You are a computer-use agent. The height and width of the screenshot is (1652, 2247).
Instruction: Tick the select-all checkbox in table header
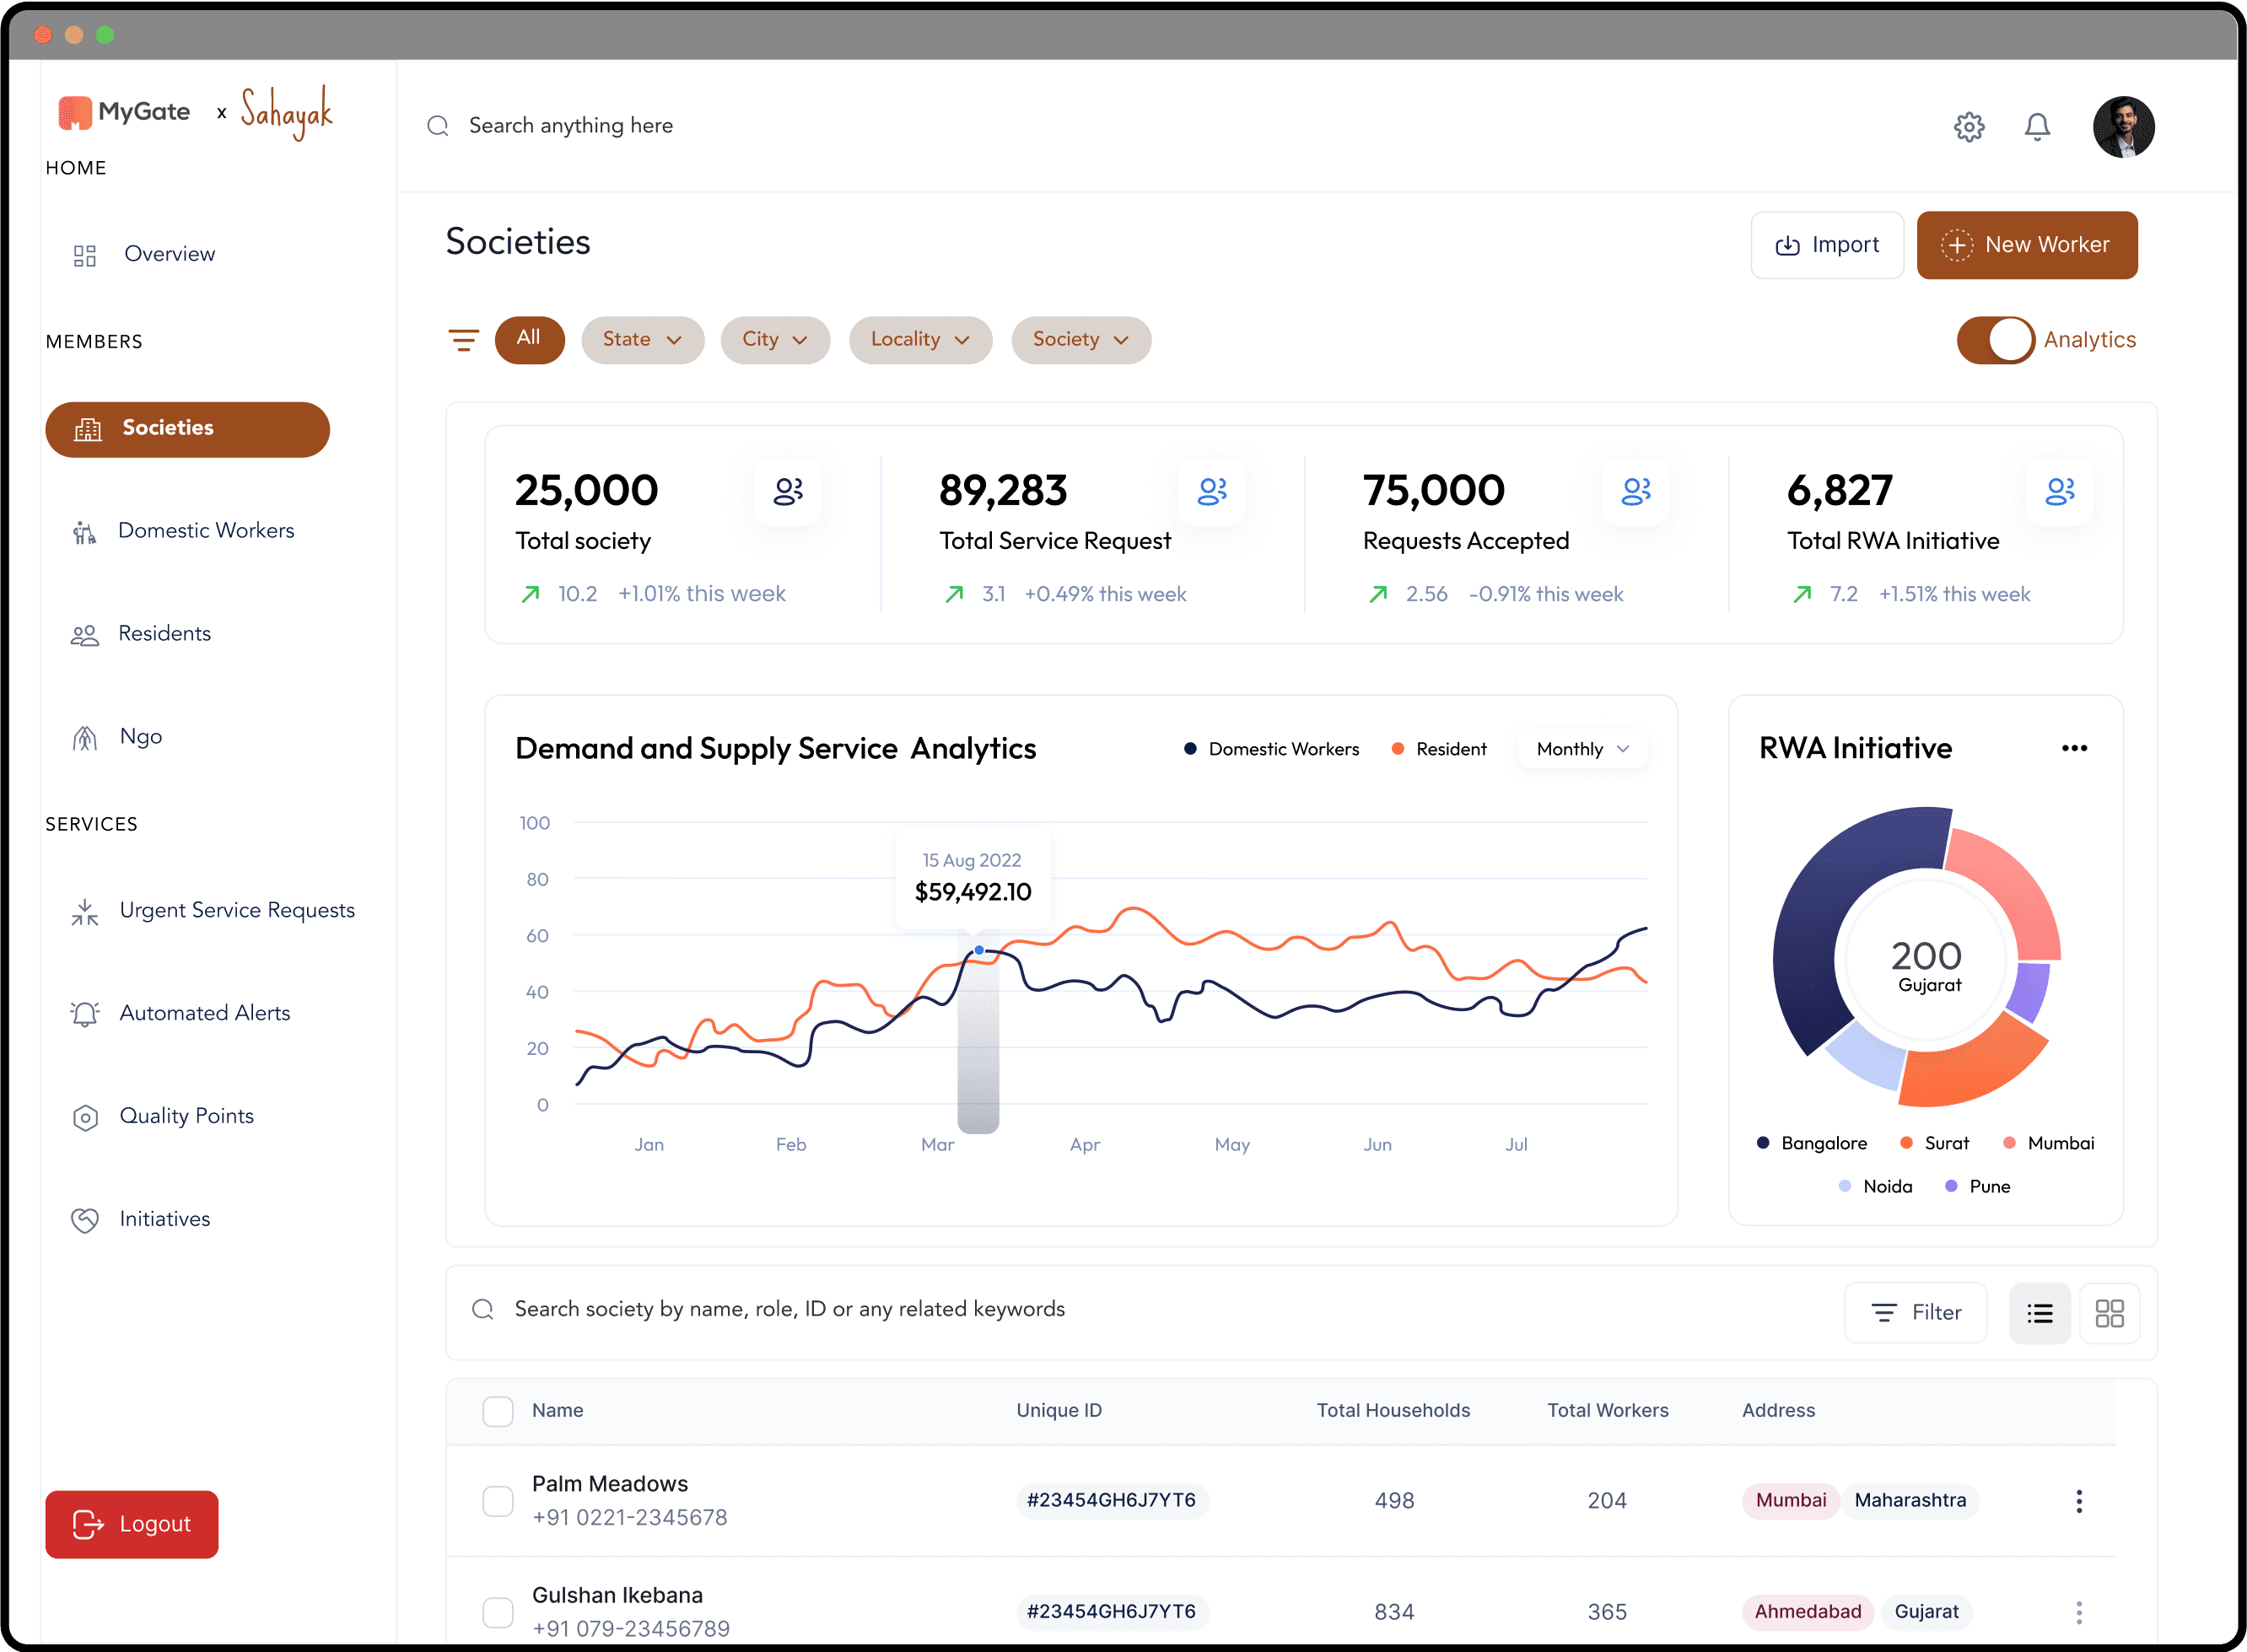pos(498,1411)
